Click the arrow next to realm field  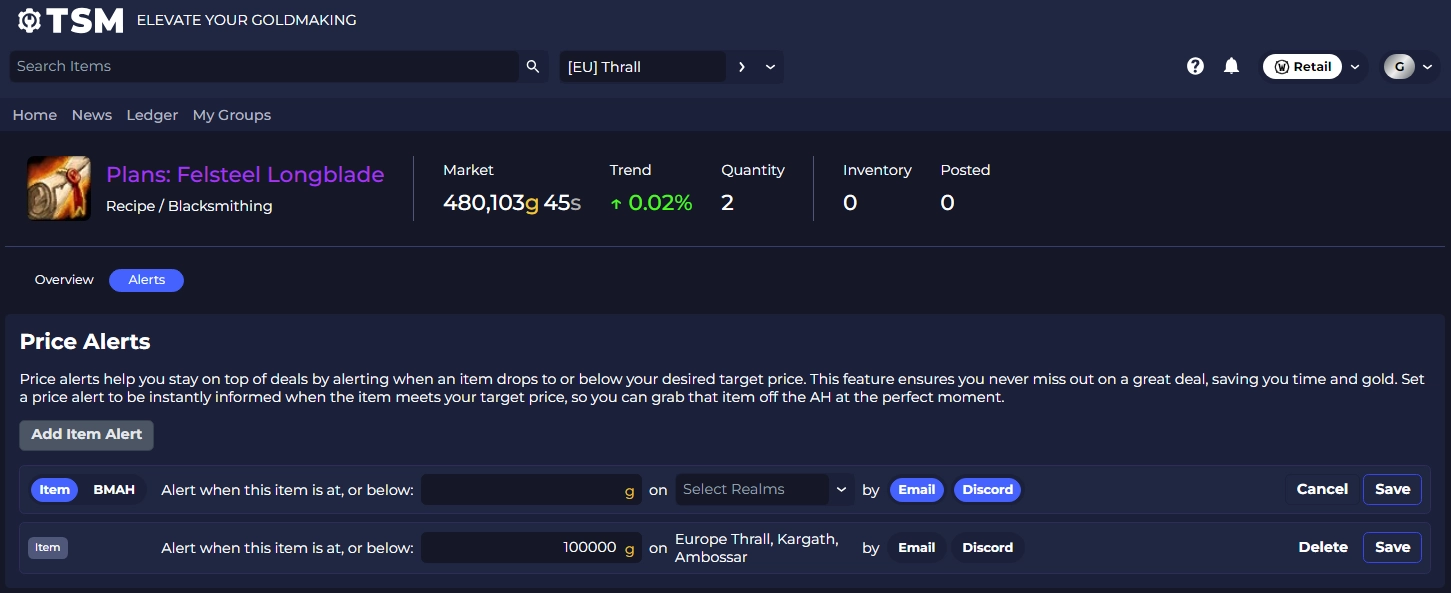(x=741, y=67)
